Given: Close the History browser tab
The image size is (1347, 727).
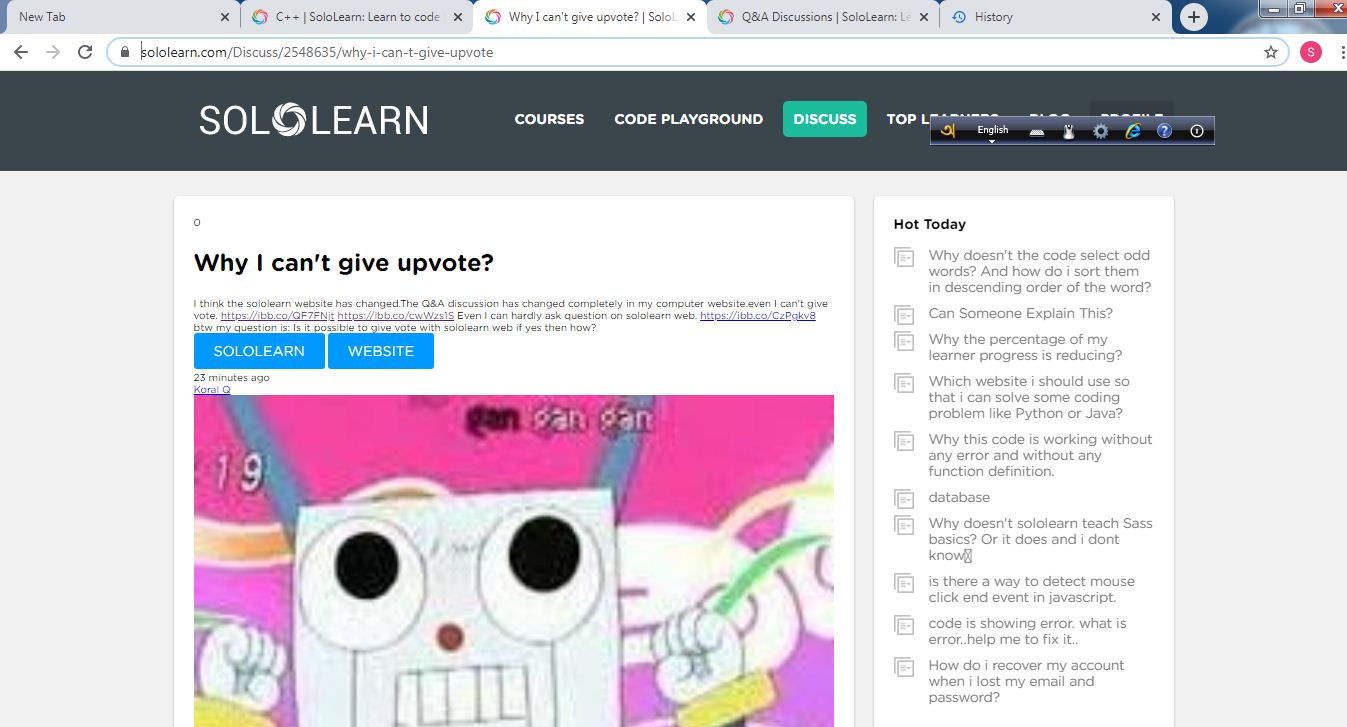Looking at the screenshot, I should click(1156, 17).
